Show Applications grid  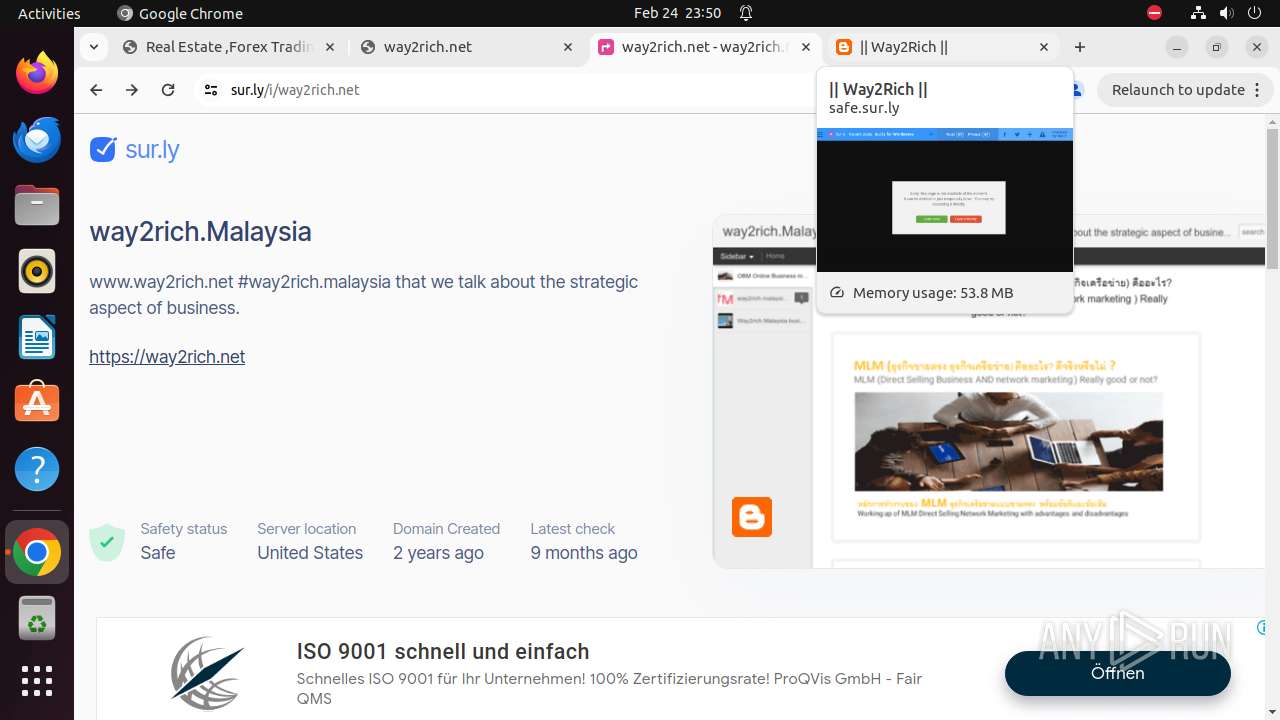(37, 681)
